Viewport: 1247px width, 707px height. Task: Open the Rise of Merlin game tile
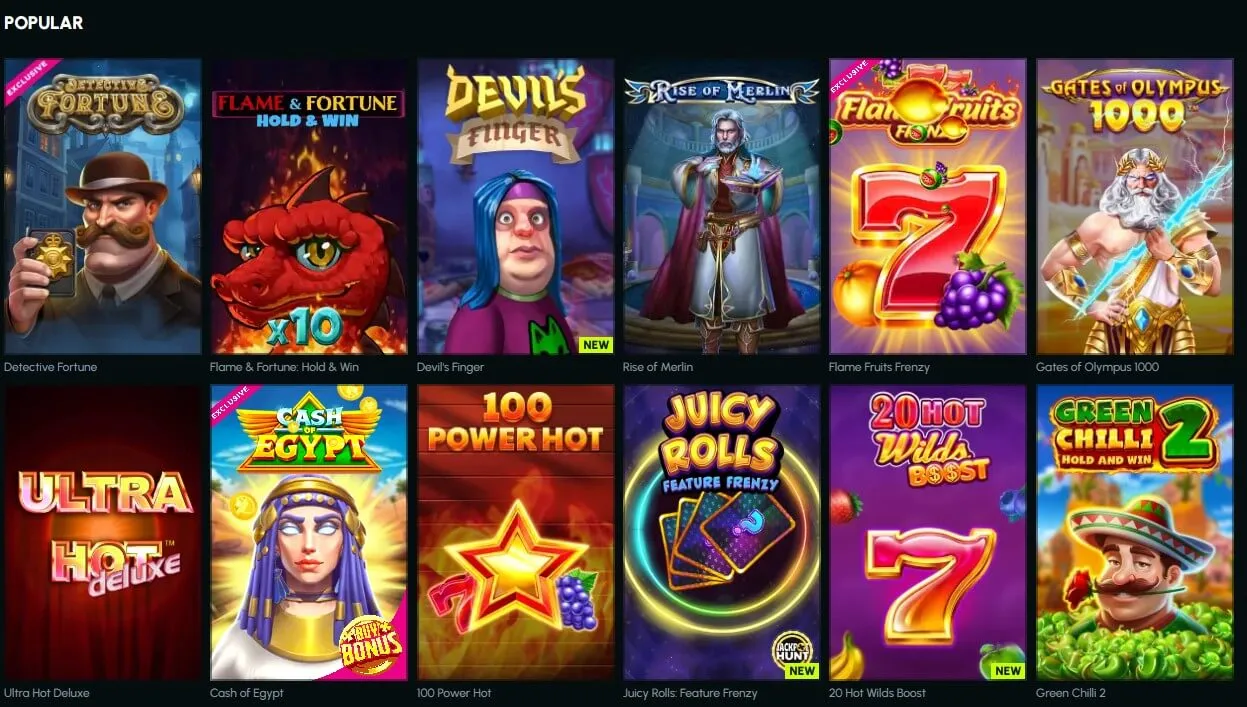[722, 206]
